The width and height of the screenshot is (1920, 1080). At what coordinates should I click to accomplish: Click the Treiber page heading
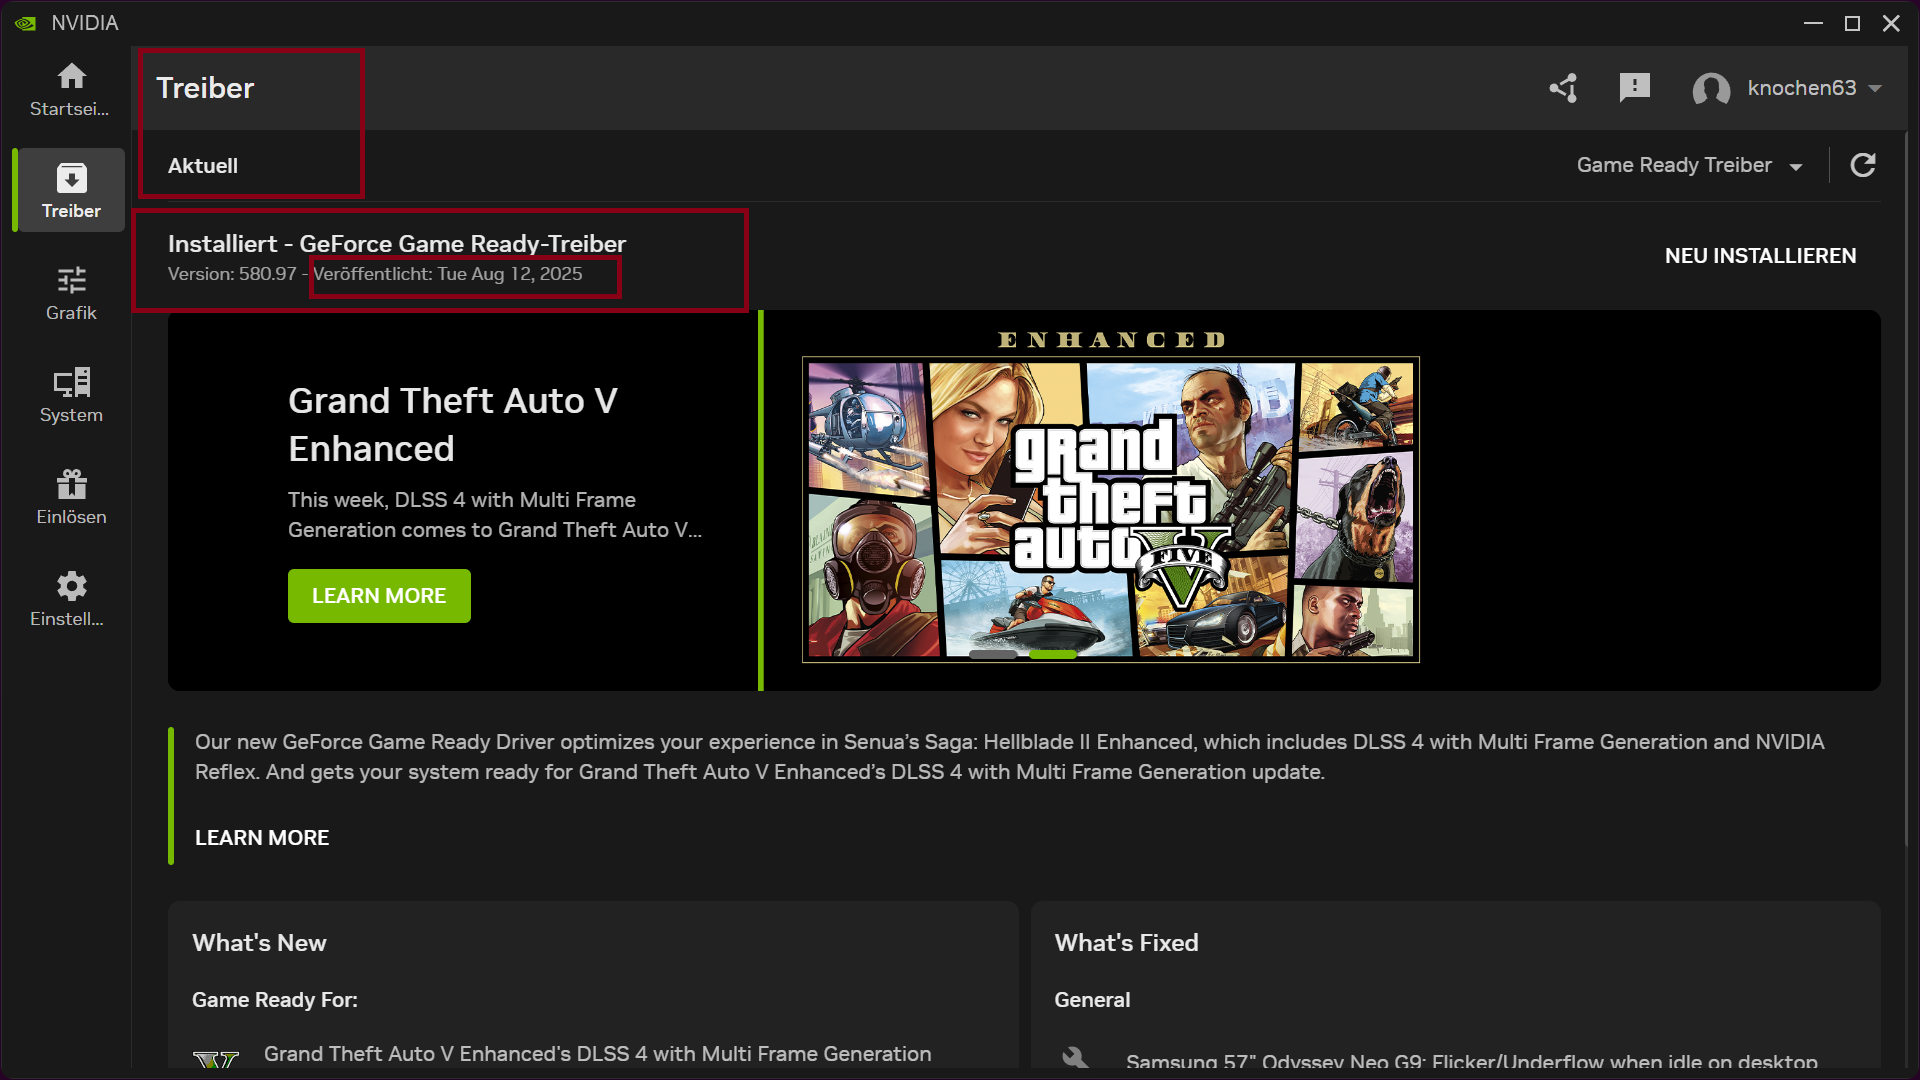[x=205, y=88]
